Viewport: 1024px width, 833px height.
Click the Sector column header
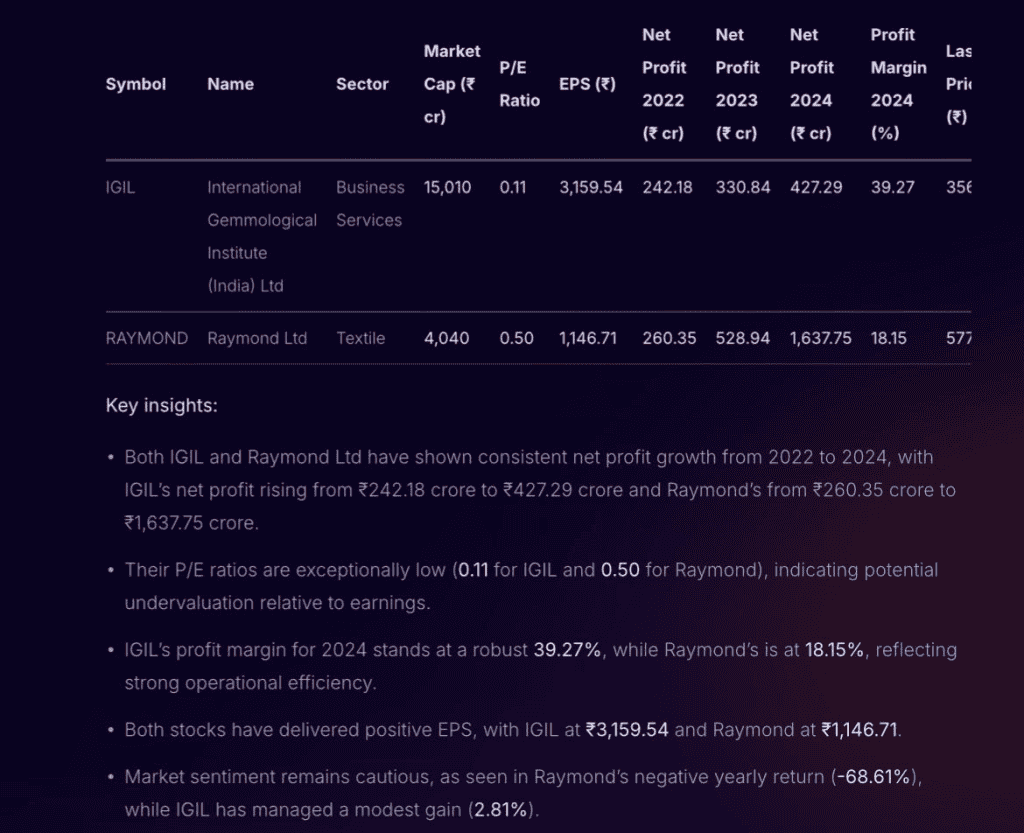tap(362, 84)
